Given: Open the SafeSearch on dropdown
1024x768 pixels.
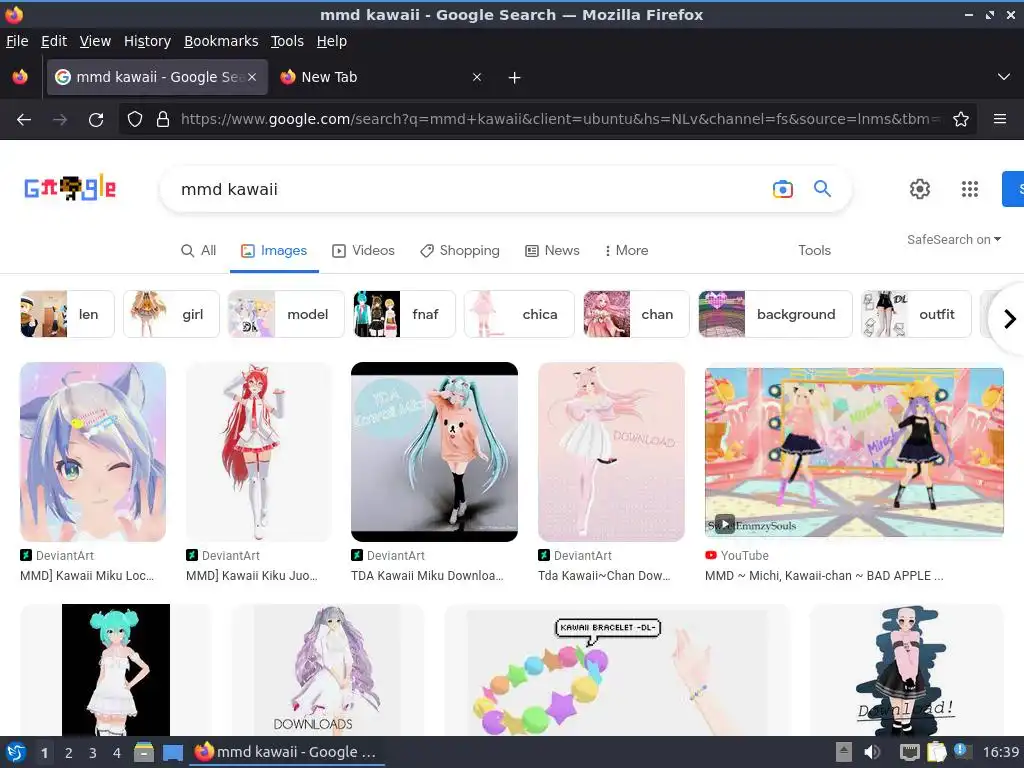Looking at the screenshot, I should (953, 240).
